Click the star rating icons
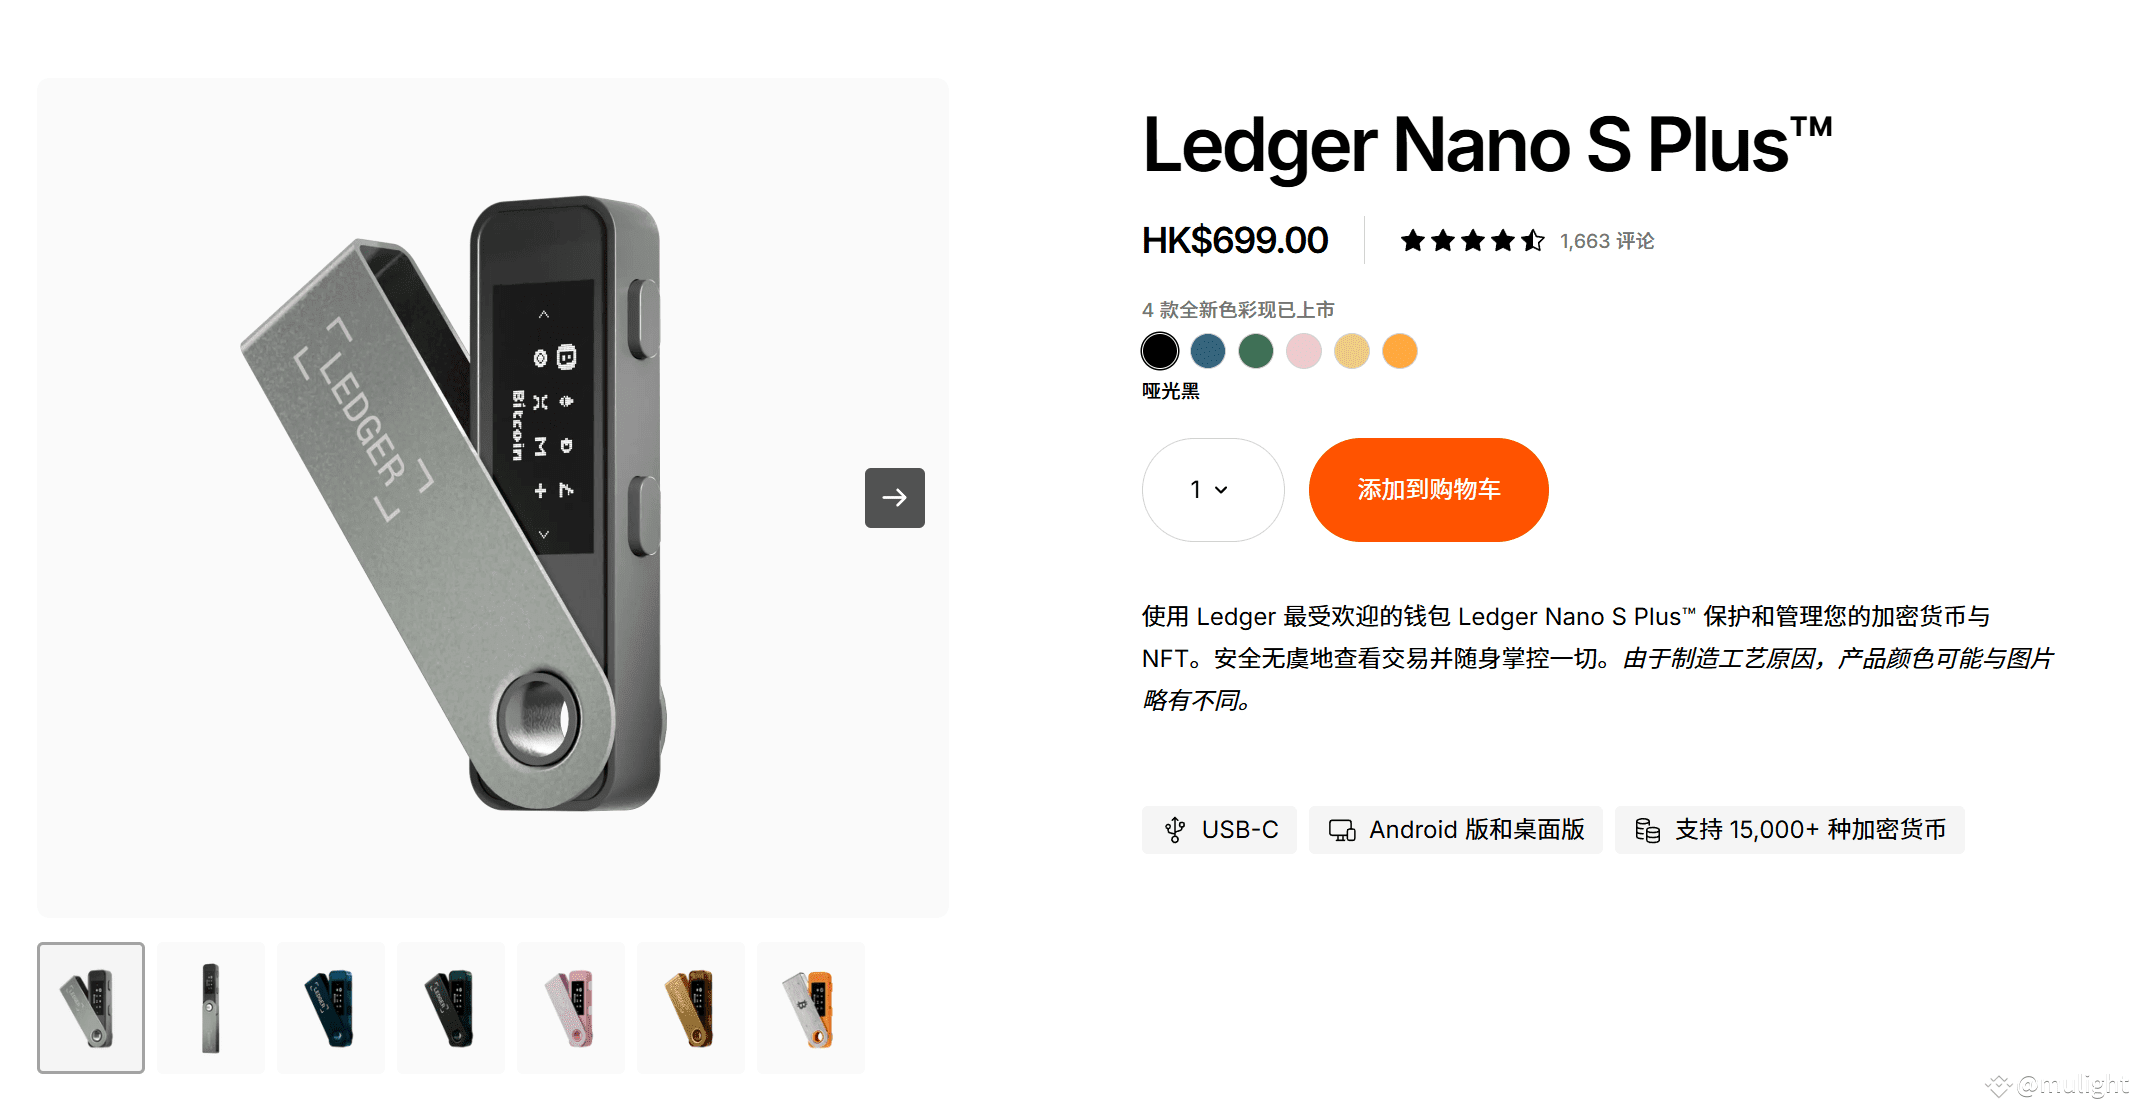The image size is (2137, 1107). pos(1472,241)
